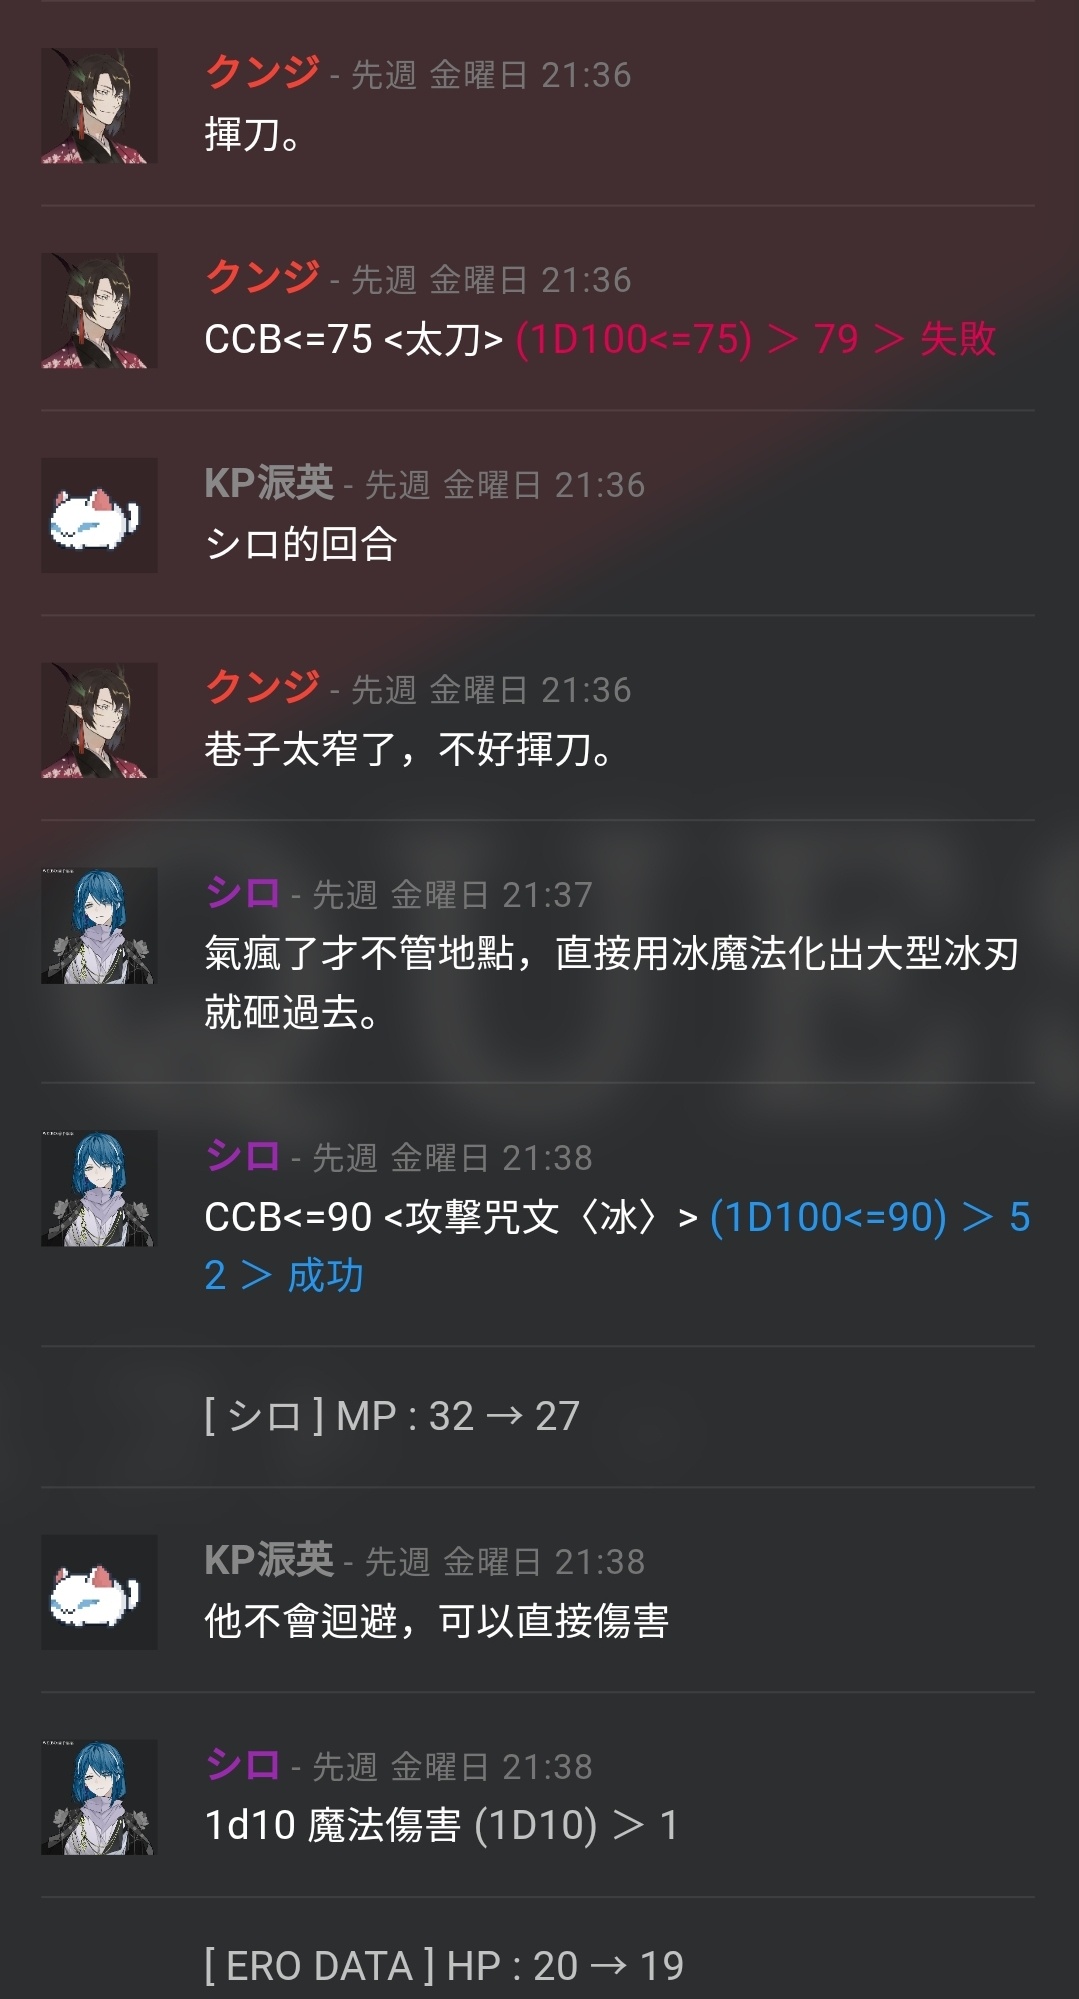Viewport: 1079px width, 1999px height.
Task: Tap クンジ avatar beside 巷子太窄了 message
Action: click(x=99, y=721)
